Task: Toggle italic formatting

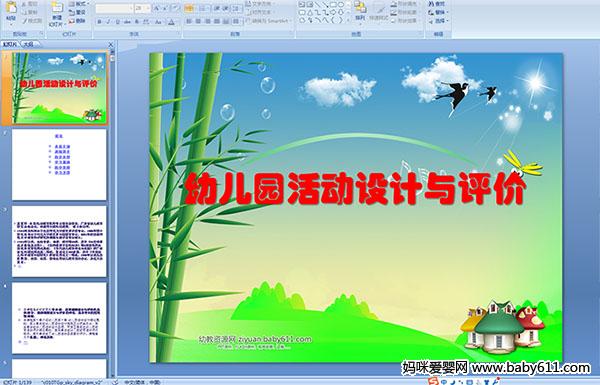Action: click(108, 22)
